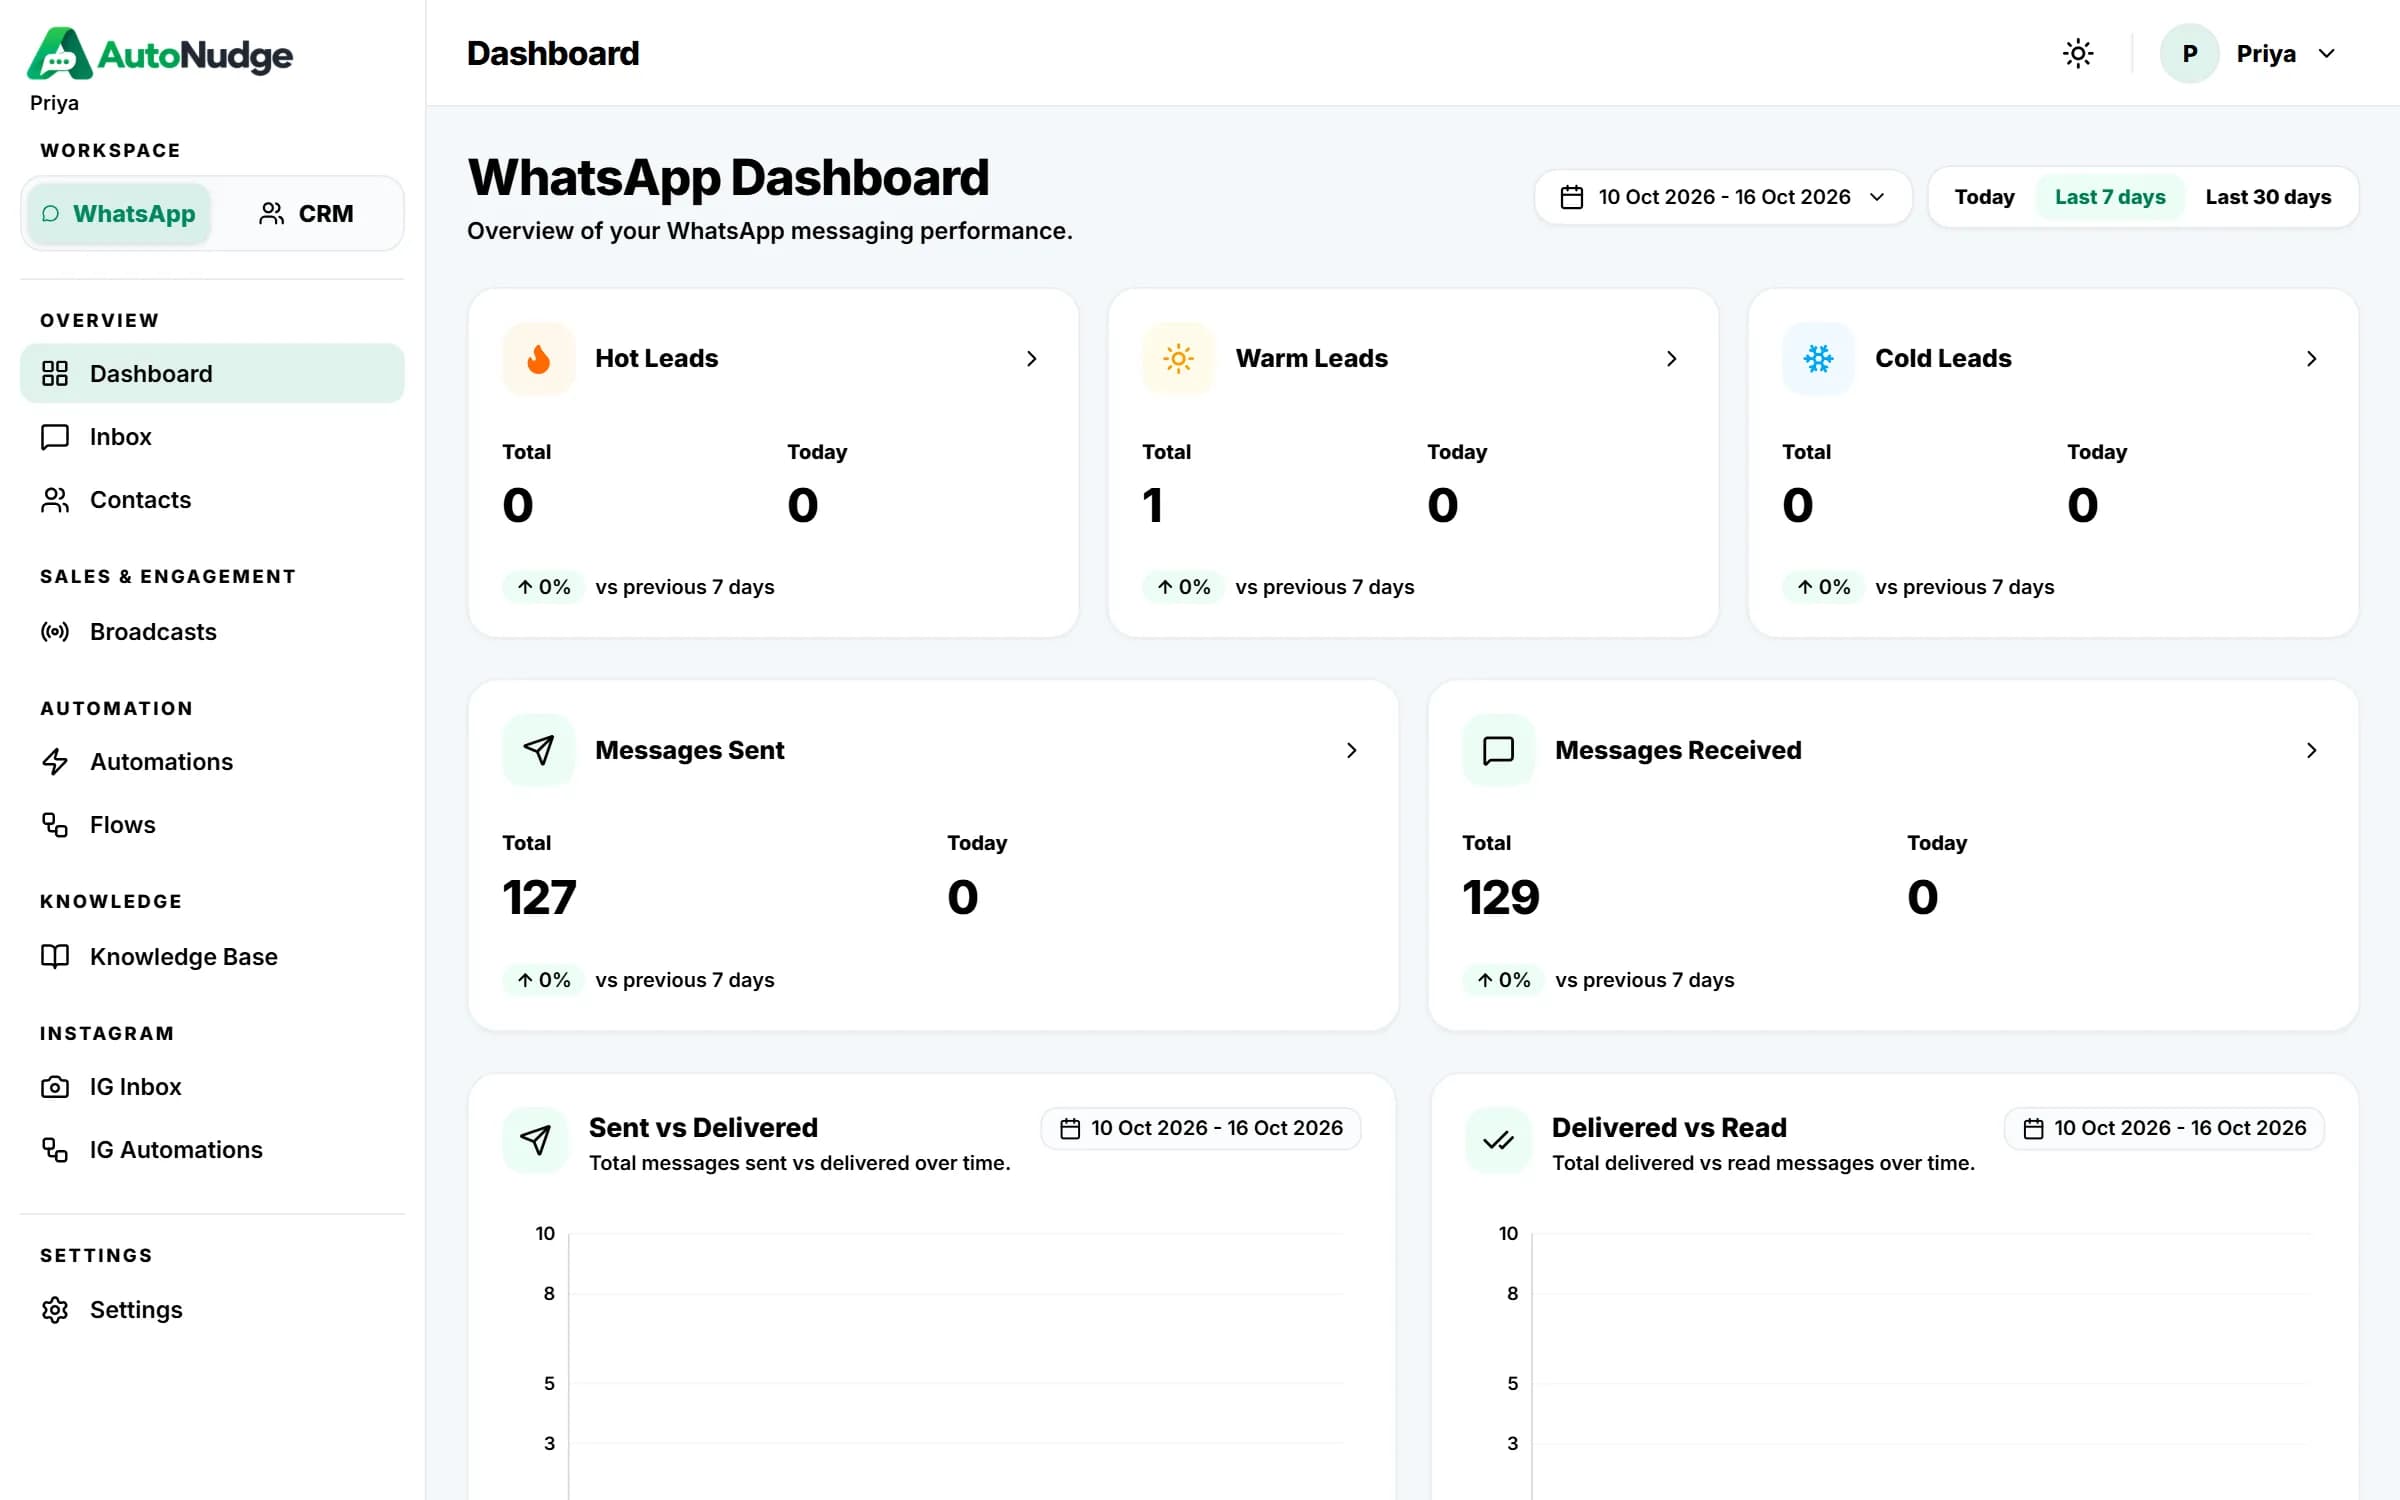Screen dimensions: 2400x1500
Task: Select the Last 7 days filter
Action: (x=2110, y=197)
